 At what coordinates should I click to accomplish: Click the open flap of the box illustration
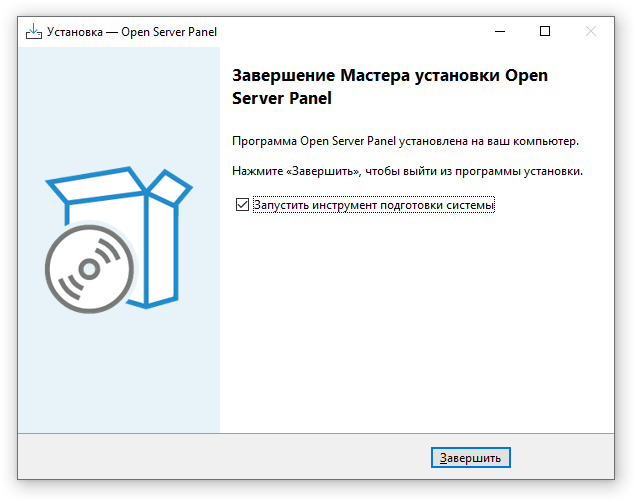coord(169,187)
